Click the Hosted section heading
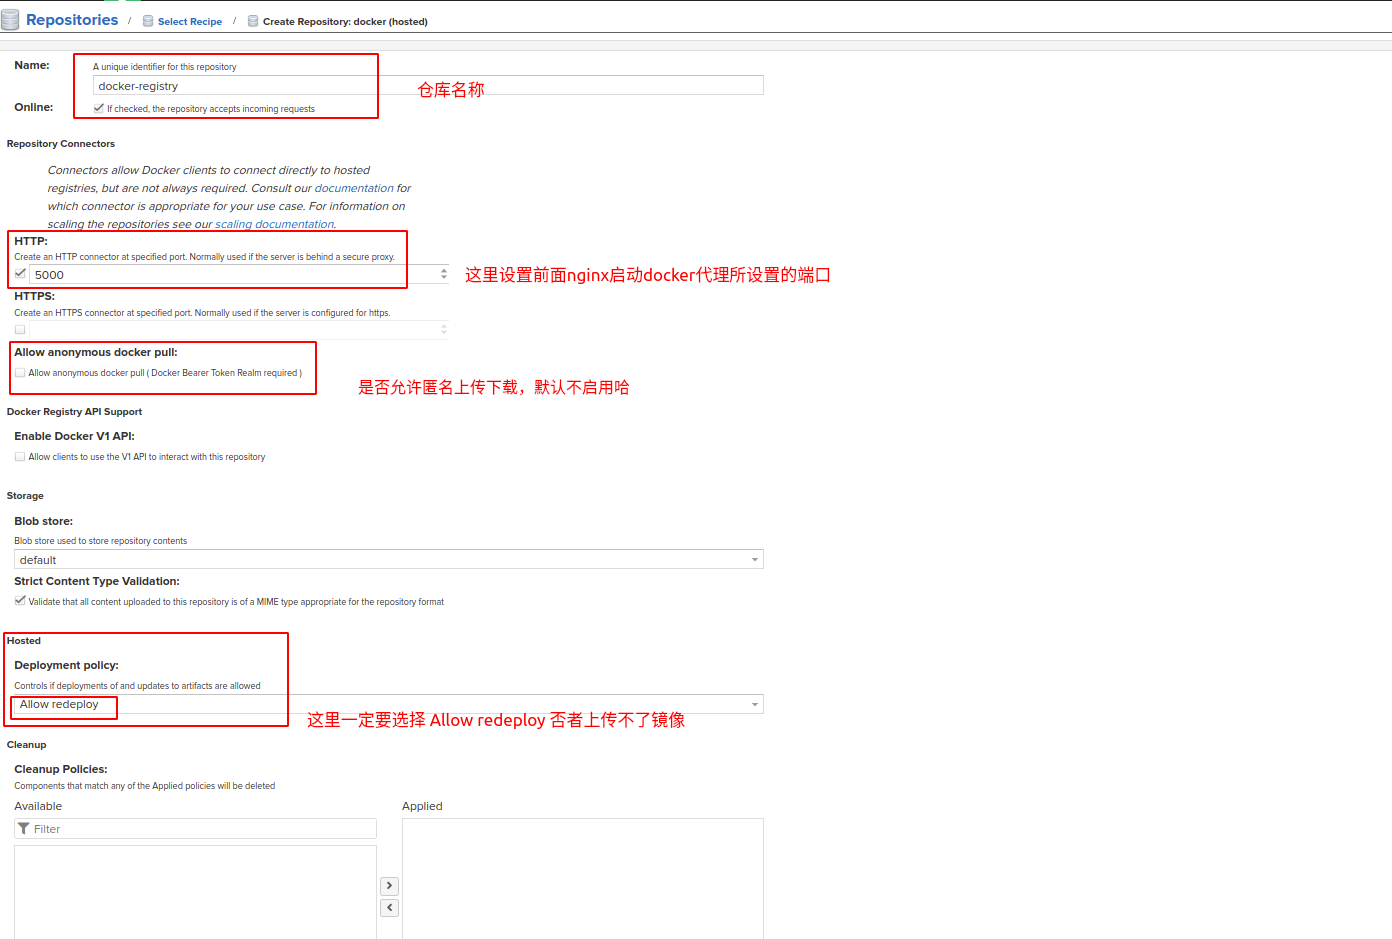 point(24,641)
